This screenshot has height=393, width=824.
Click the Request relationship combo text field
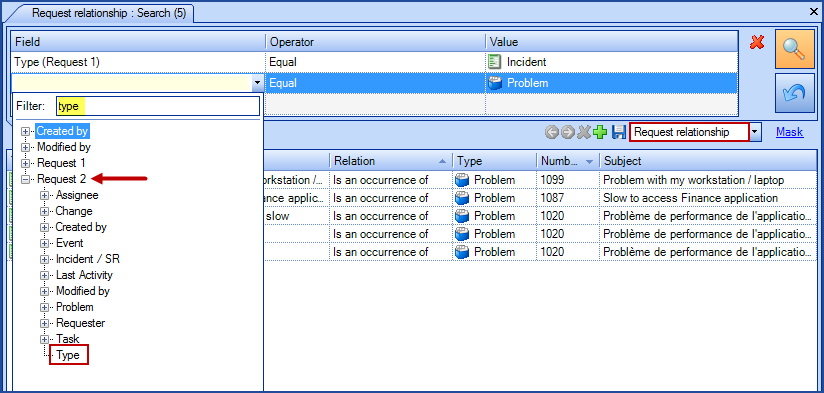(x=689, y=132)
